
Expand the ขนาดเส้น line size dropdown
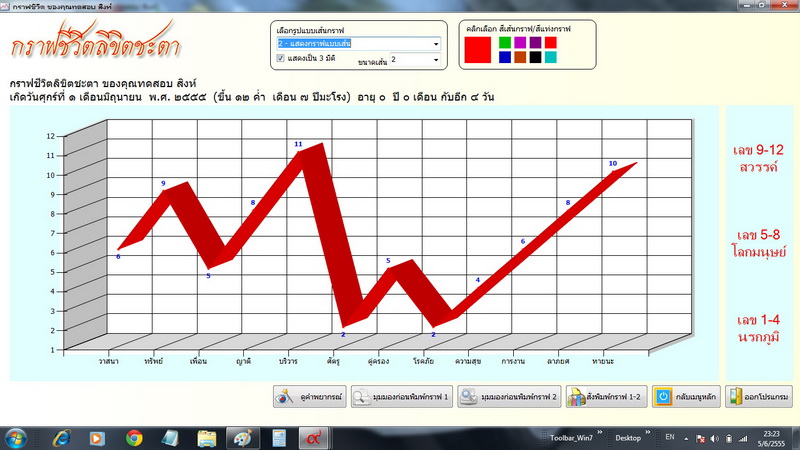tap(436, 60)
